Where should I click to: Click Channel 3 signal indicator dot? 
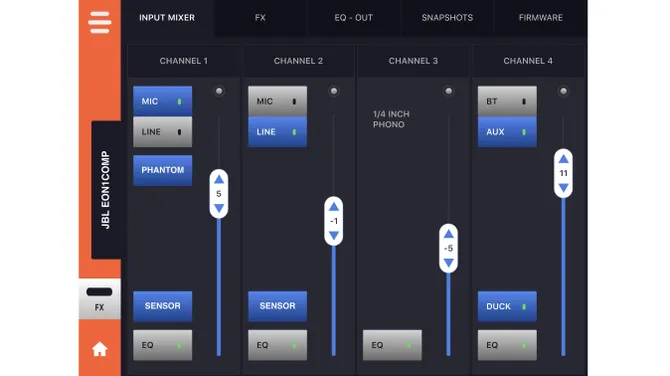tap(448, 91)
